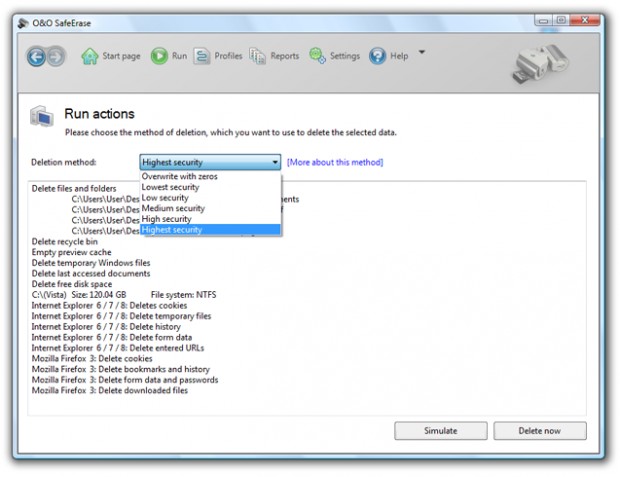Select Internet Explorer Delete temporary files row
620x477 pixels.
(x=121, y=316)
